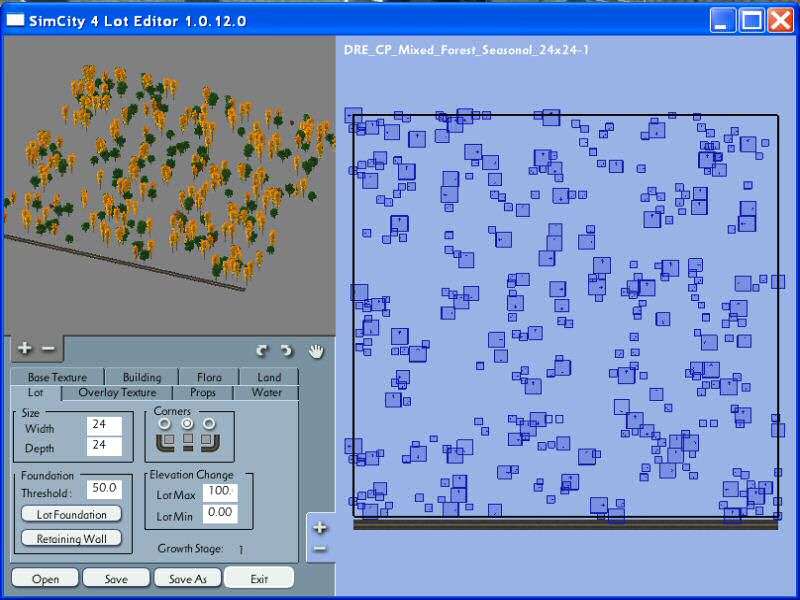Image resolution: width=800 pixels, height=600 pixels.
Task: Focus the Threshold field showing 50.0
Action: (x=104, y=489)
